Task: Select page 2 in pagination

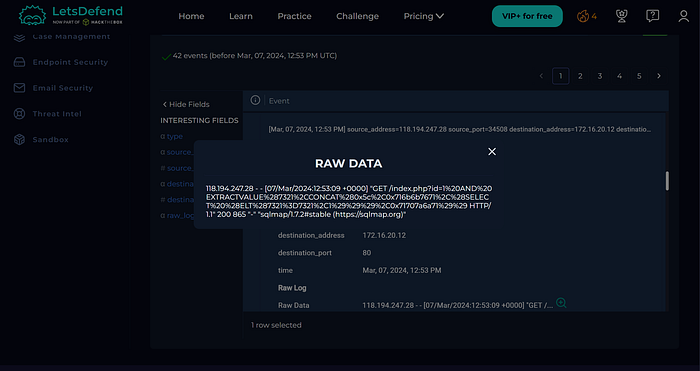Action: tap(580, 76)
